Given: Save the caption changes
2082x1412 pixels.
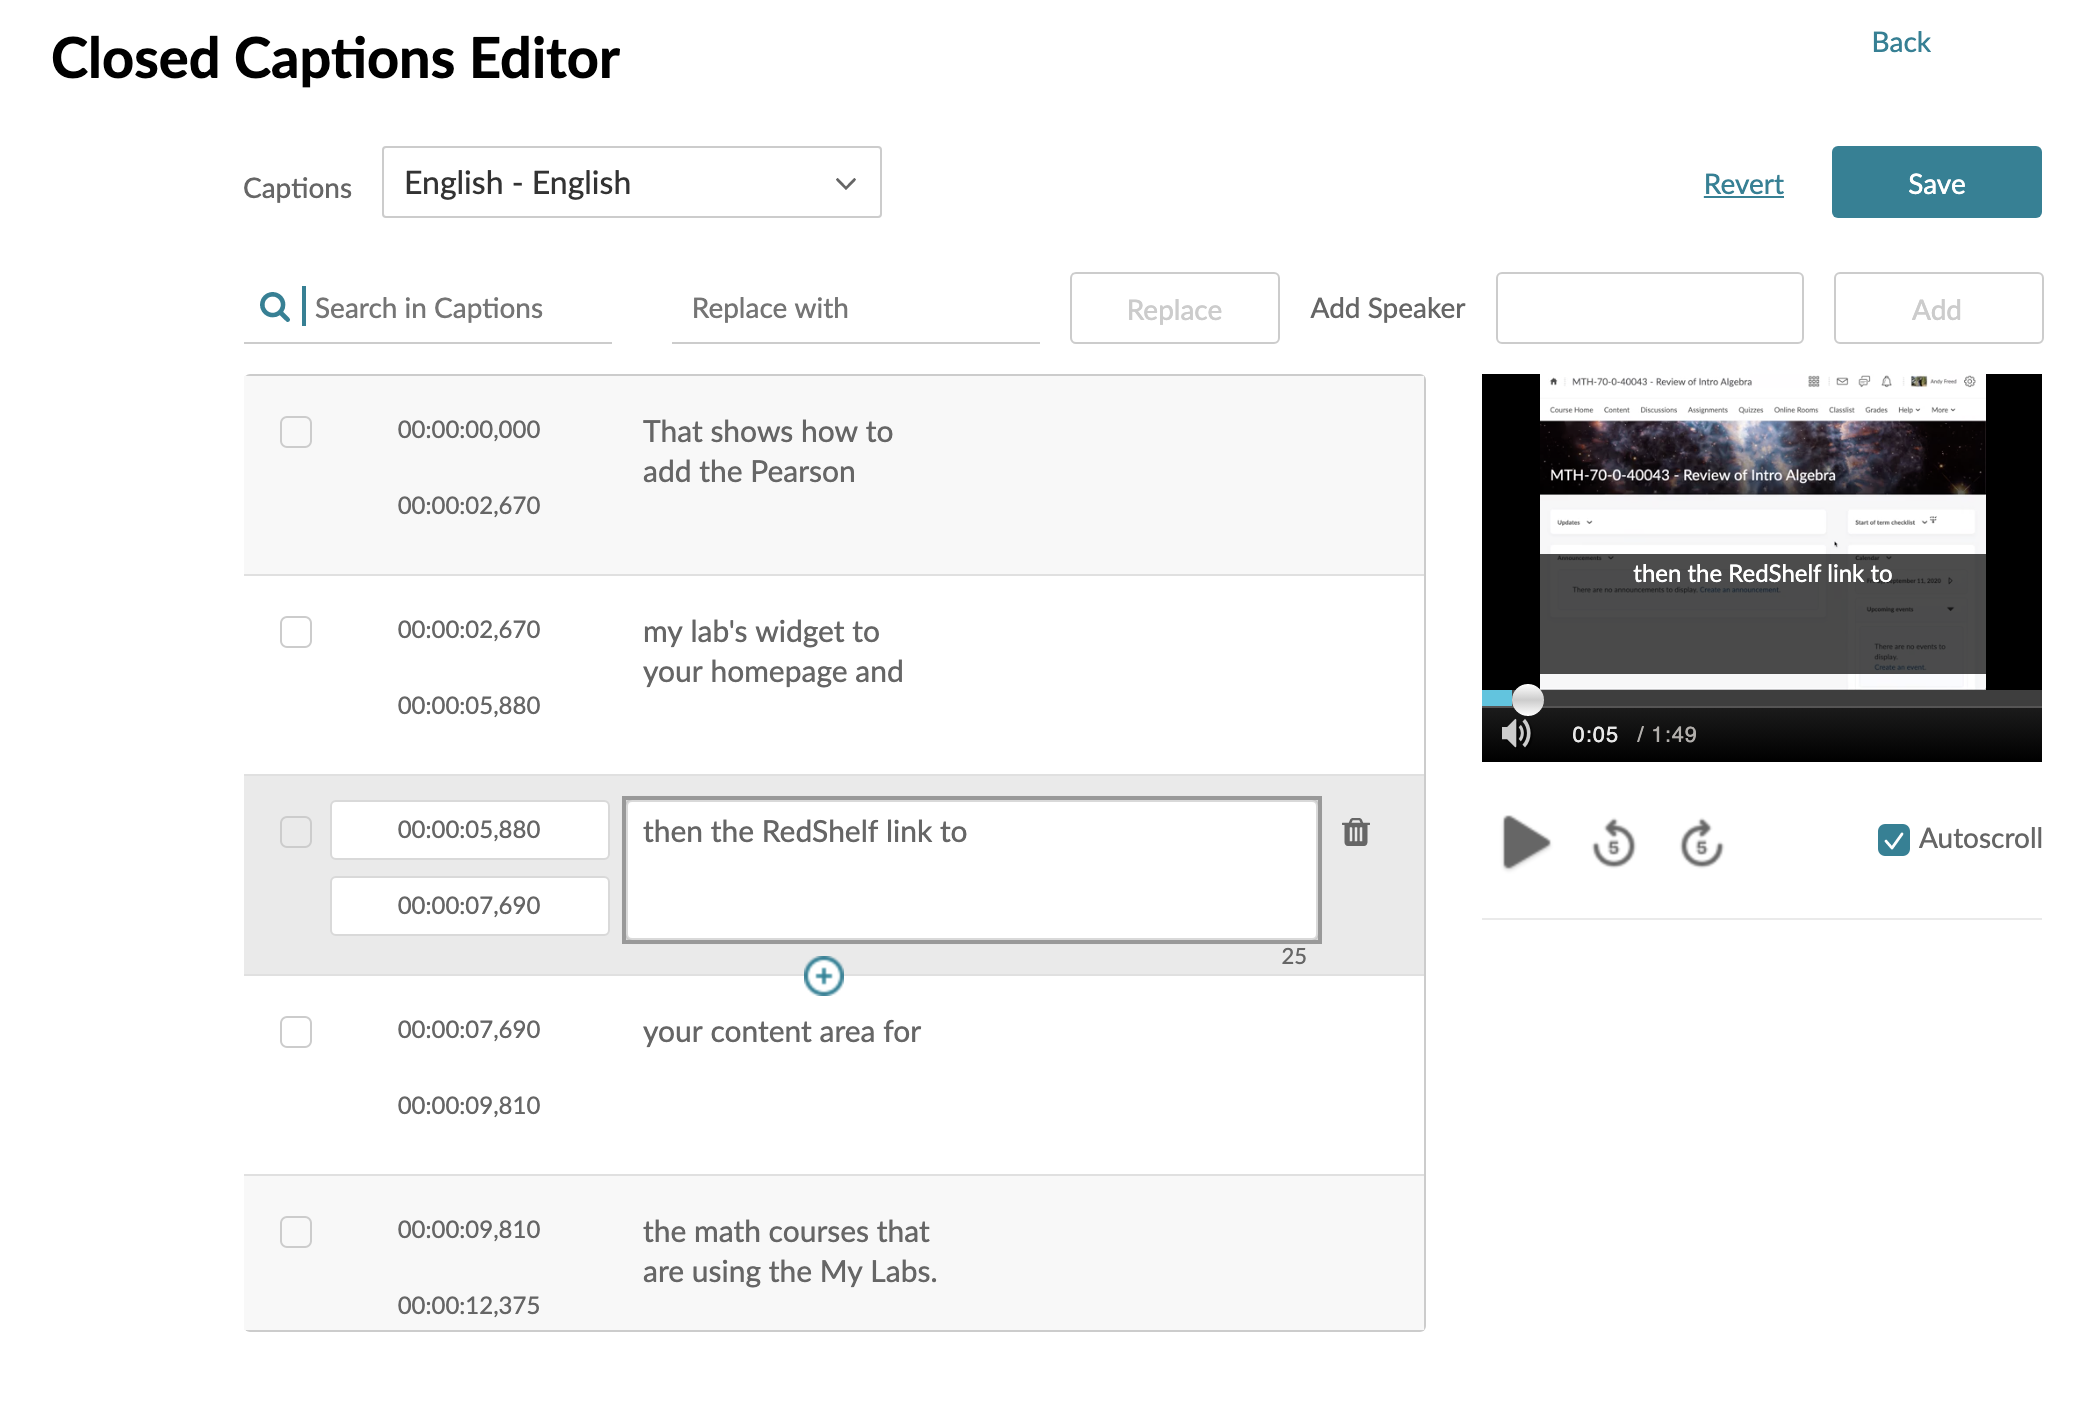Looking at the screenshot, I should [x=1935, y=183].
